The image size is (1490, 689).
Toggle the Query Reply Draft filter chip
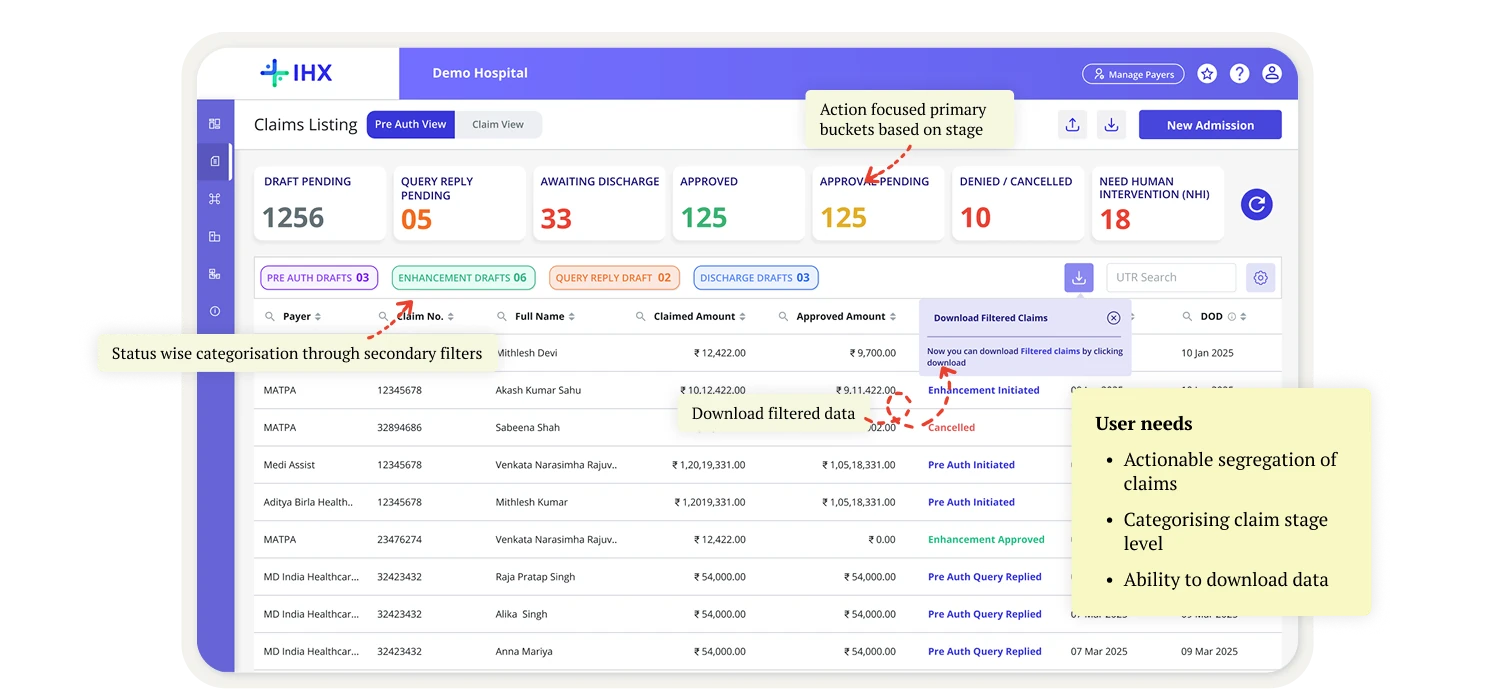tap(614, 278)
